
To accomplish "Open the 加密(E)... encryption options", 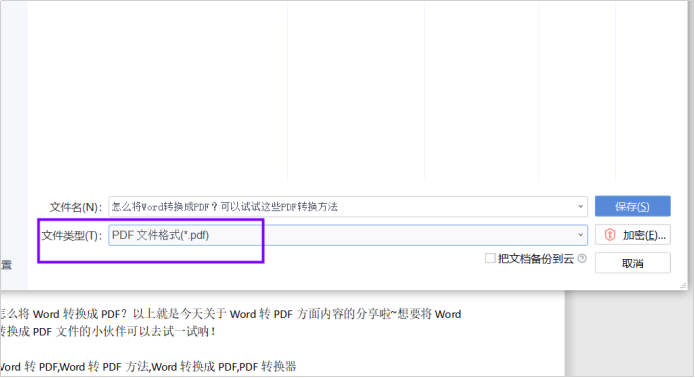I will (x=633, y=235).
